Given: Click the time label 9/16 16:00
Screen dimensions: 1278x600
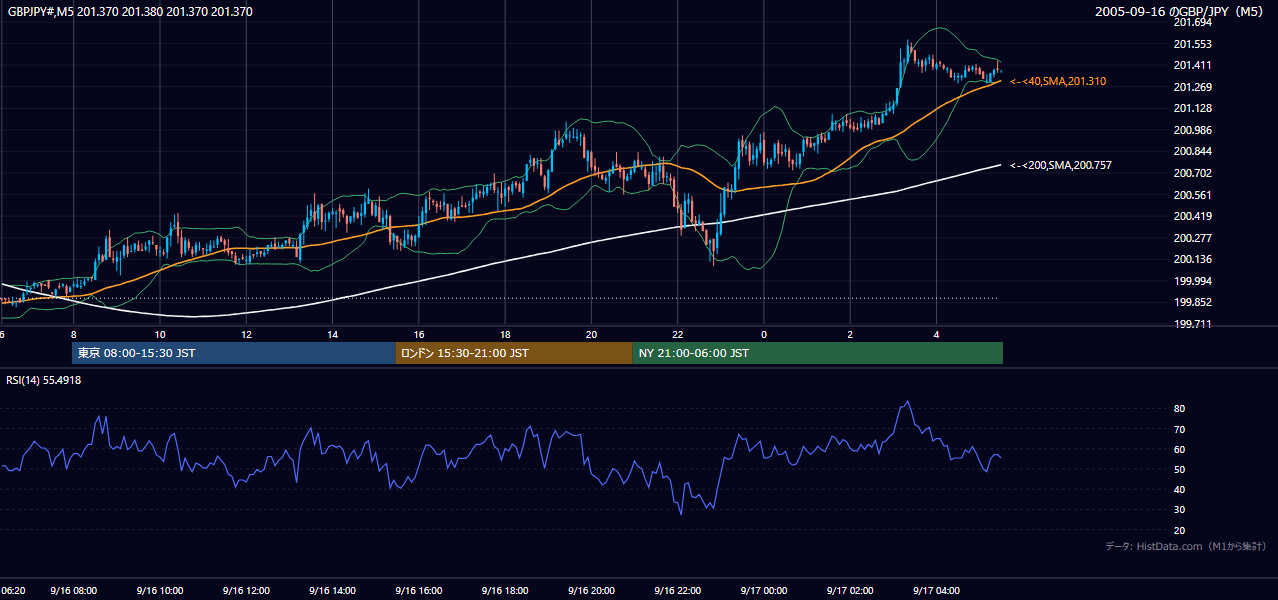Looking at the screenshot, I should pos(419,591).
